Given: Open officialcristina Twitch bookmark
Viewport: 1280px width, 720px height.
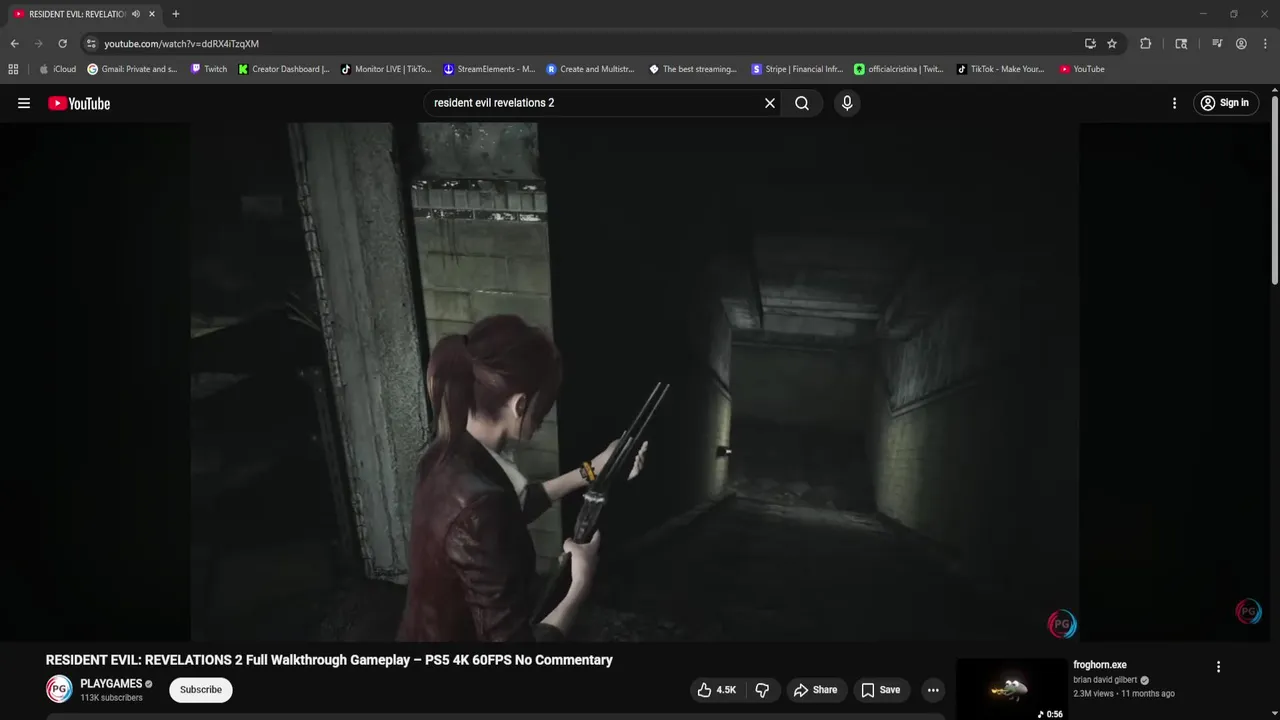Looking at the screenshot, I should (x=899, y=69).
